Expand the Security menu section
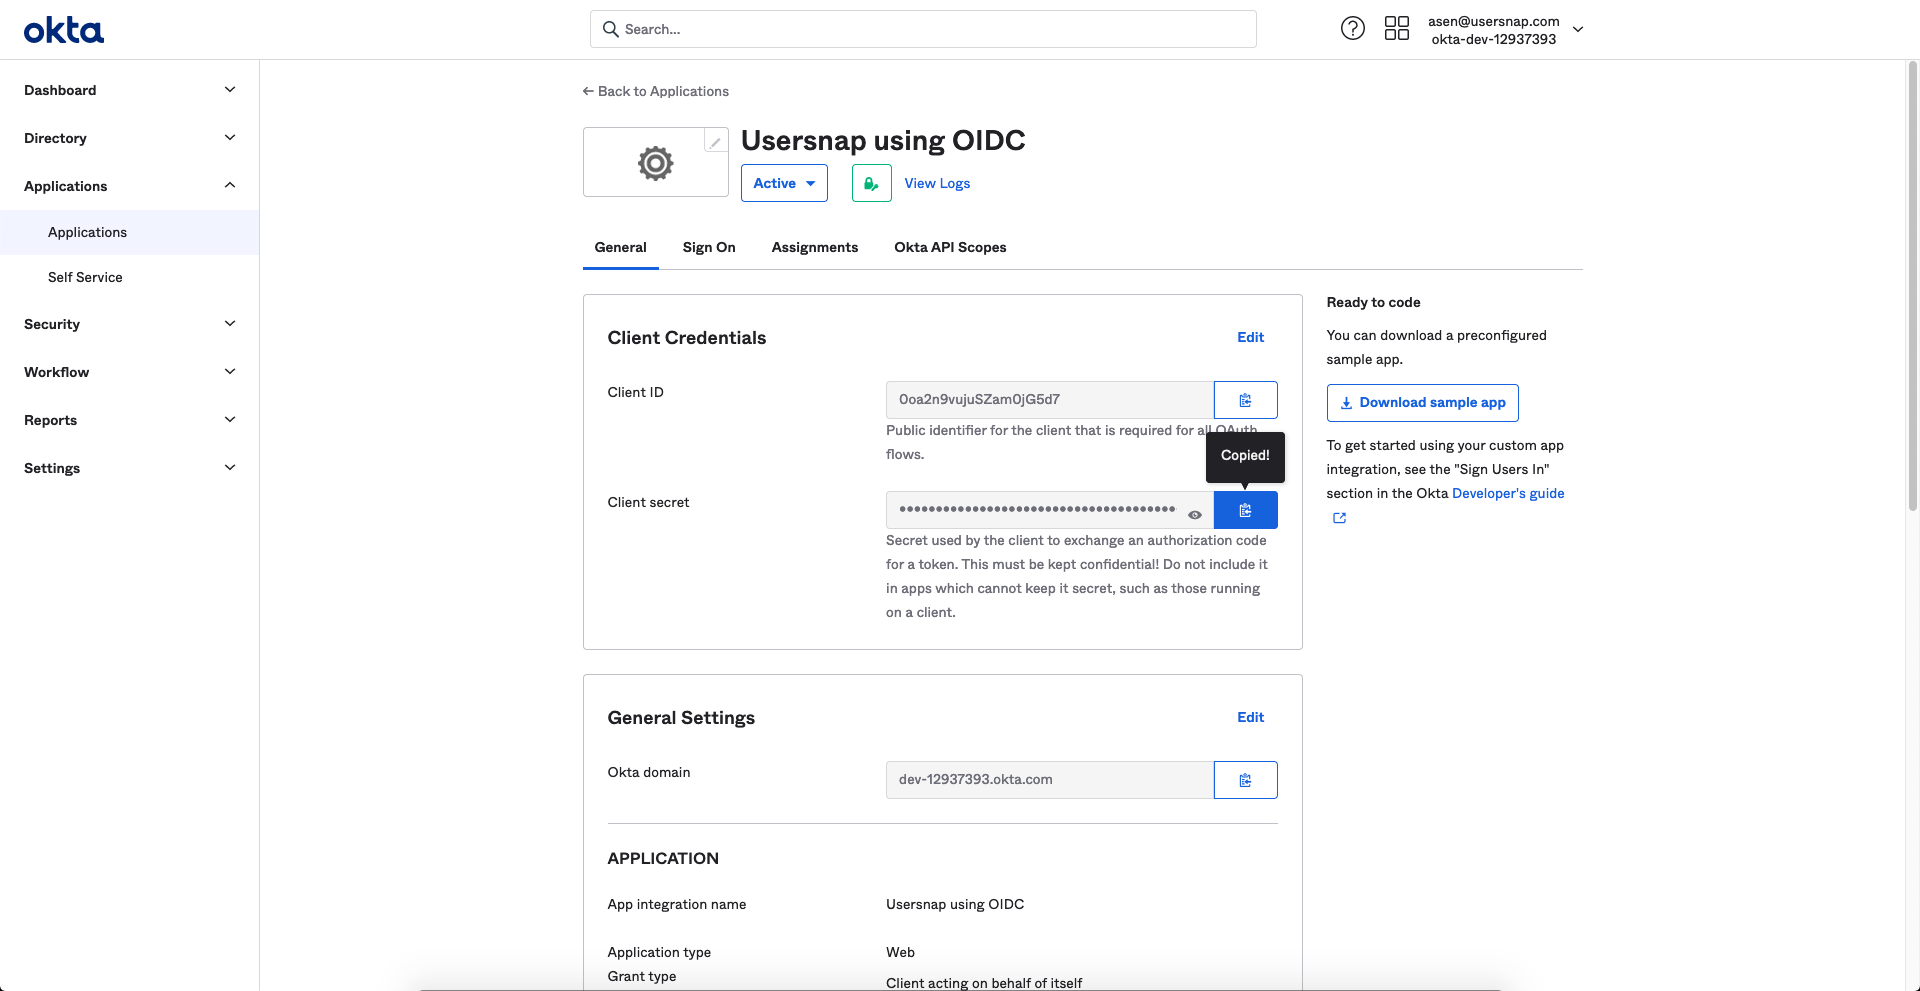The image size is (1920, 991). point(130,324)
